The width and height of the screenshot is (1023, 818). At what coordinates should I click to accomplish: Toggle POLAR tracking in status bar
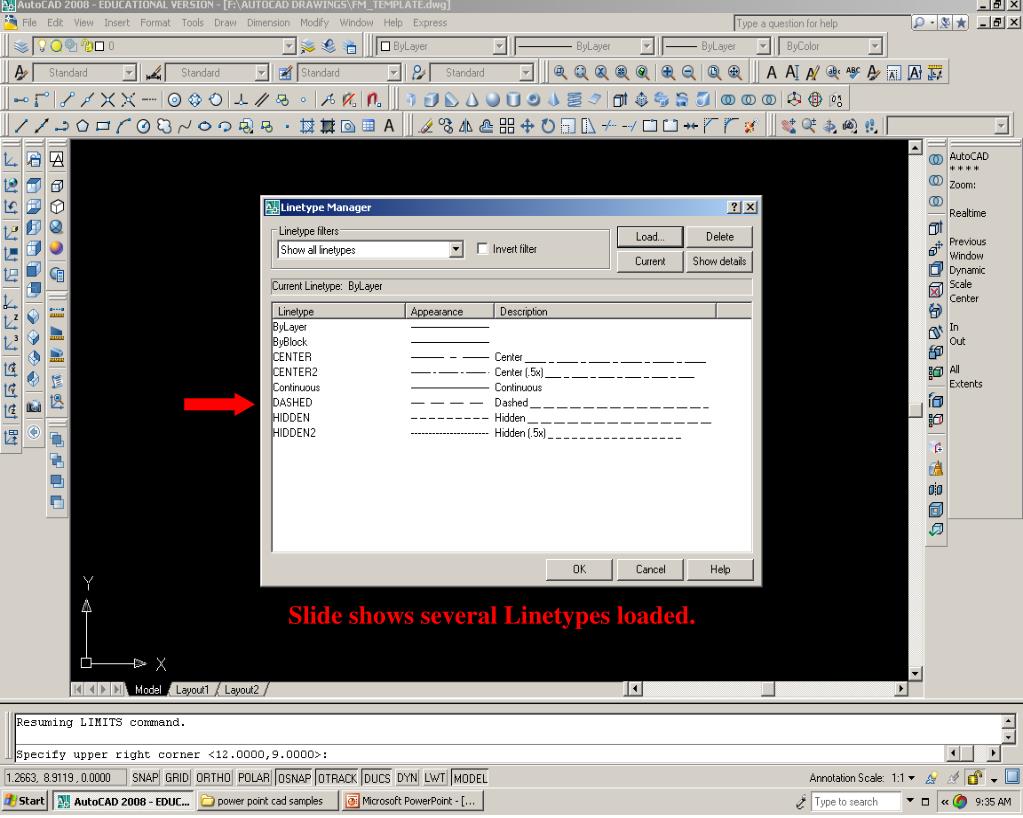pos(254,778)
